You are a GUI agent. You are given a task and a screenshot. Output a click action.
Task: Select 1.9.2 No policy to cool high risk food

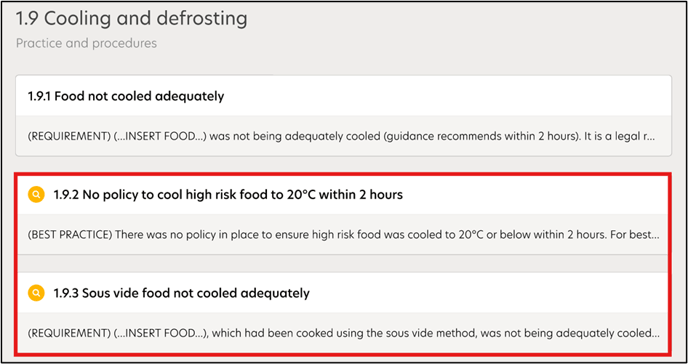pos(228,194)
